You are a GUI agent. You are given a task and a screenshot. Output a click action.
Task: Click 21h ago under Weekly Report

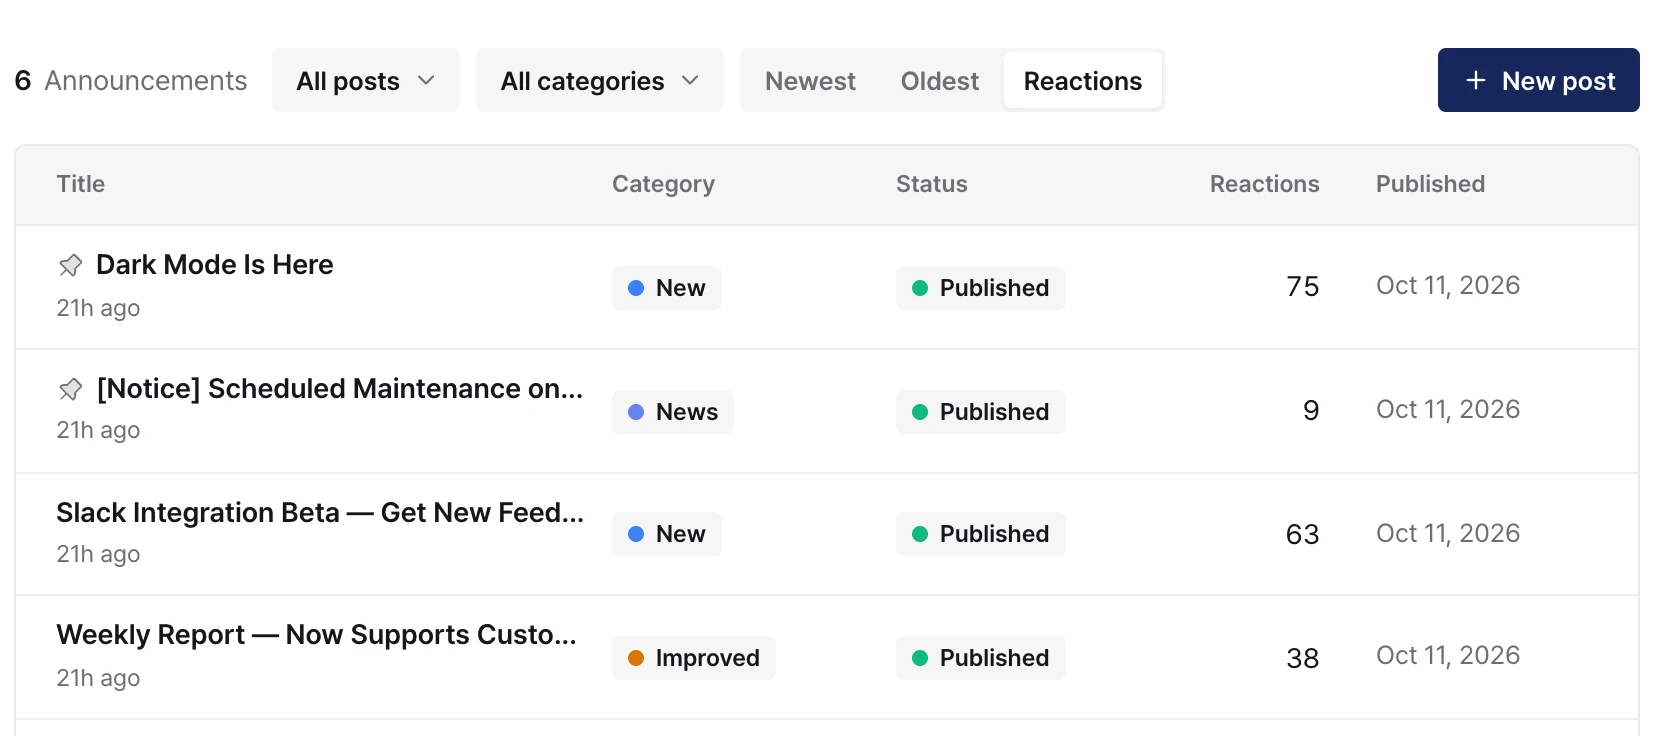pos(98,678)
